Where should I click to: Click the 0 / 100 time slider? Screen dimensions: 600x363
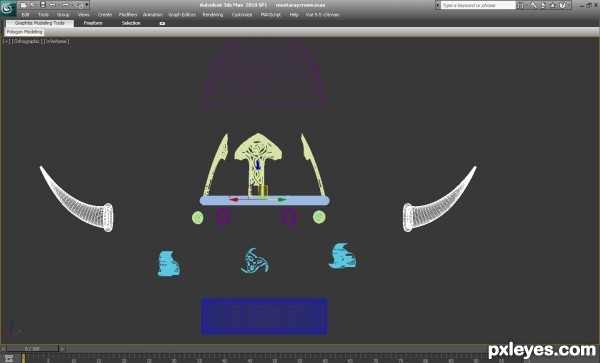32,349
